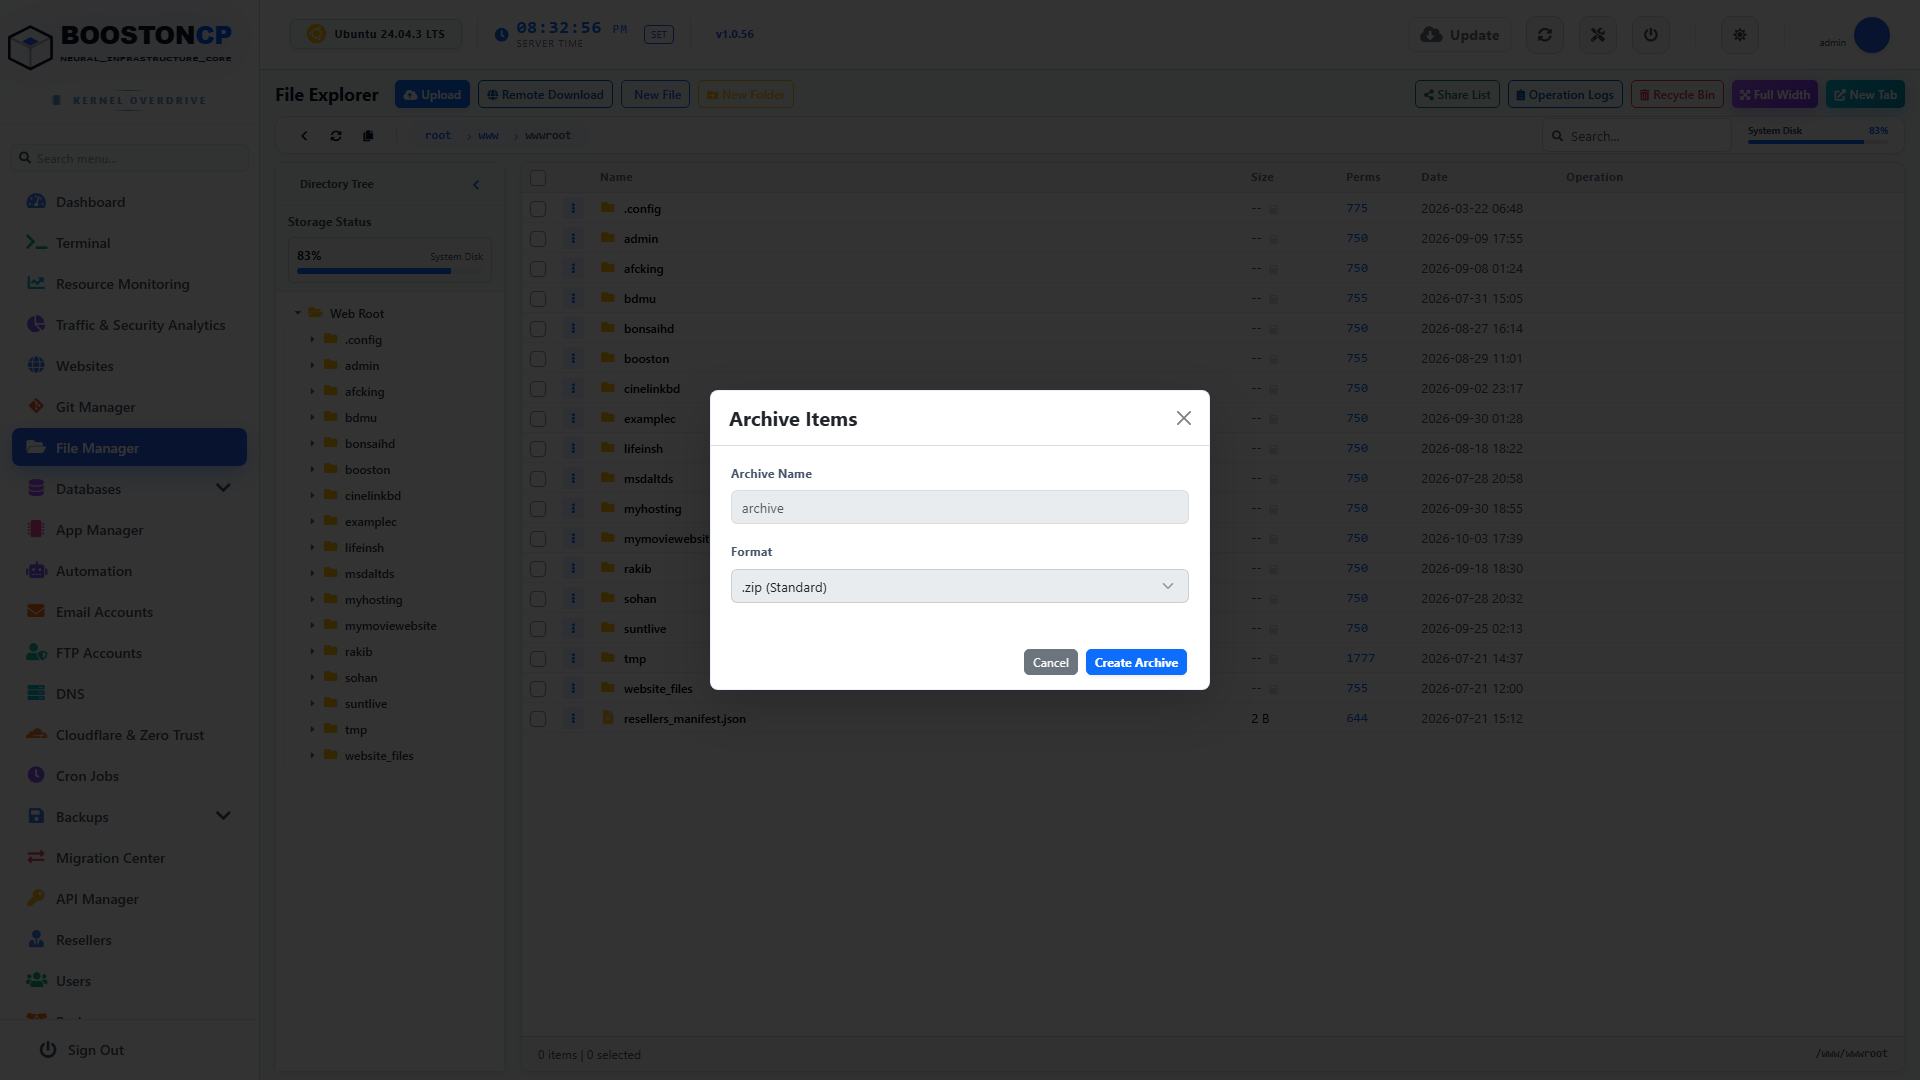The height and width of the screenshot is (1080, 1920).
Task: Click the refresh icon in the top header
Action: (x=1544, y=35)
